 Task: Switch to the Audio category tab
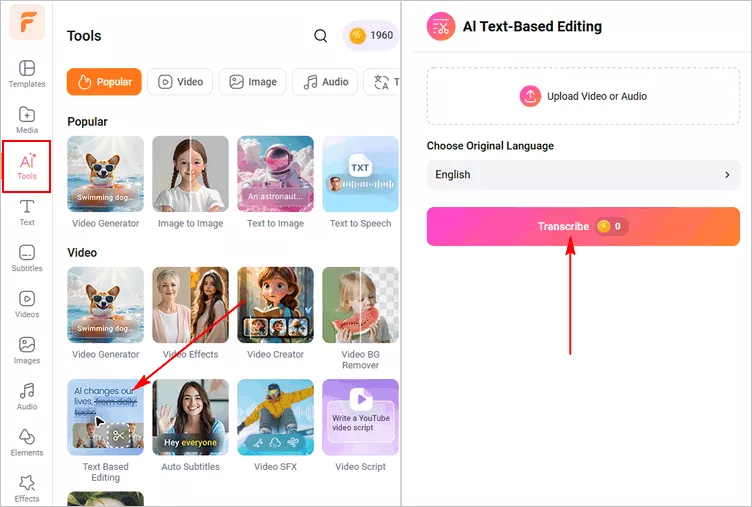[325, 82]
